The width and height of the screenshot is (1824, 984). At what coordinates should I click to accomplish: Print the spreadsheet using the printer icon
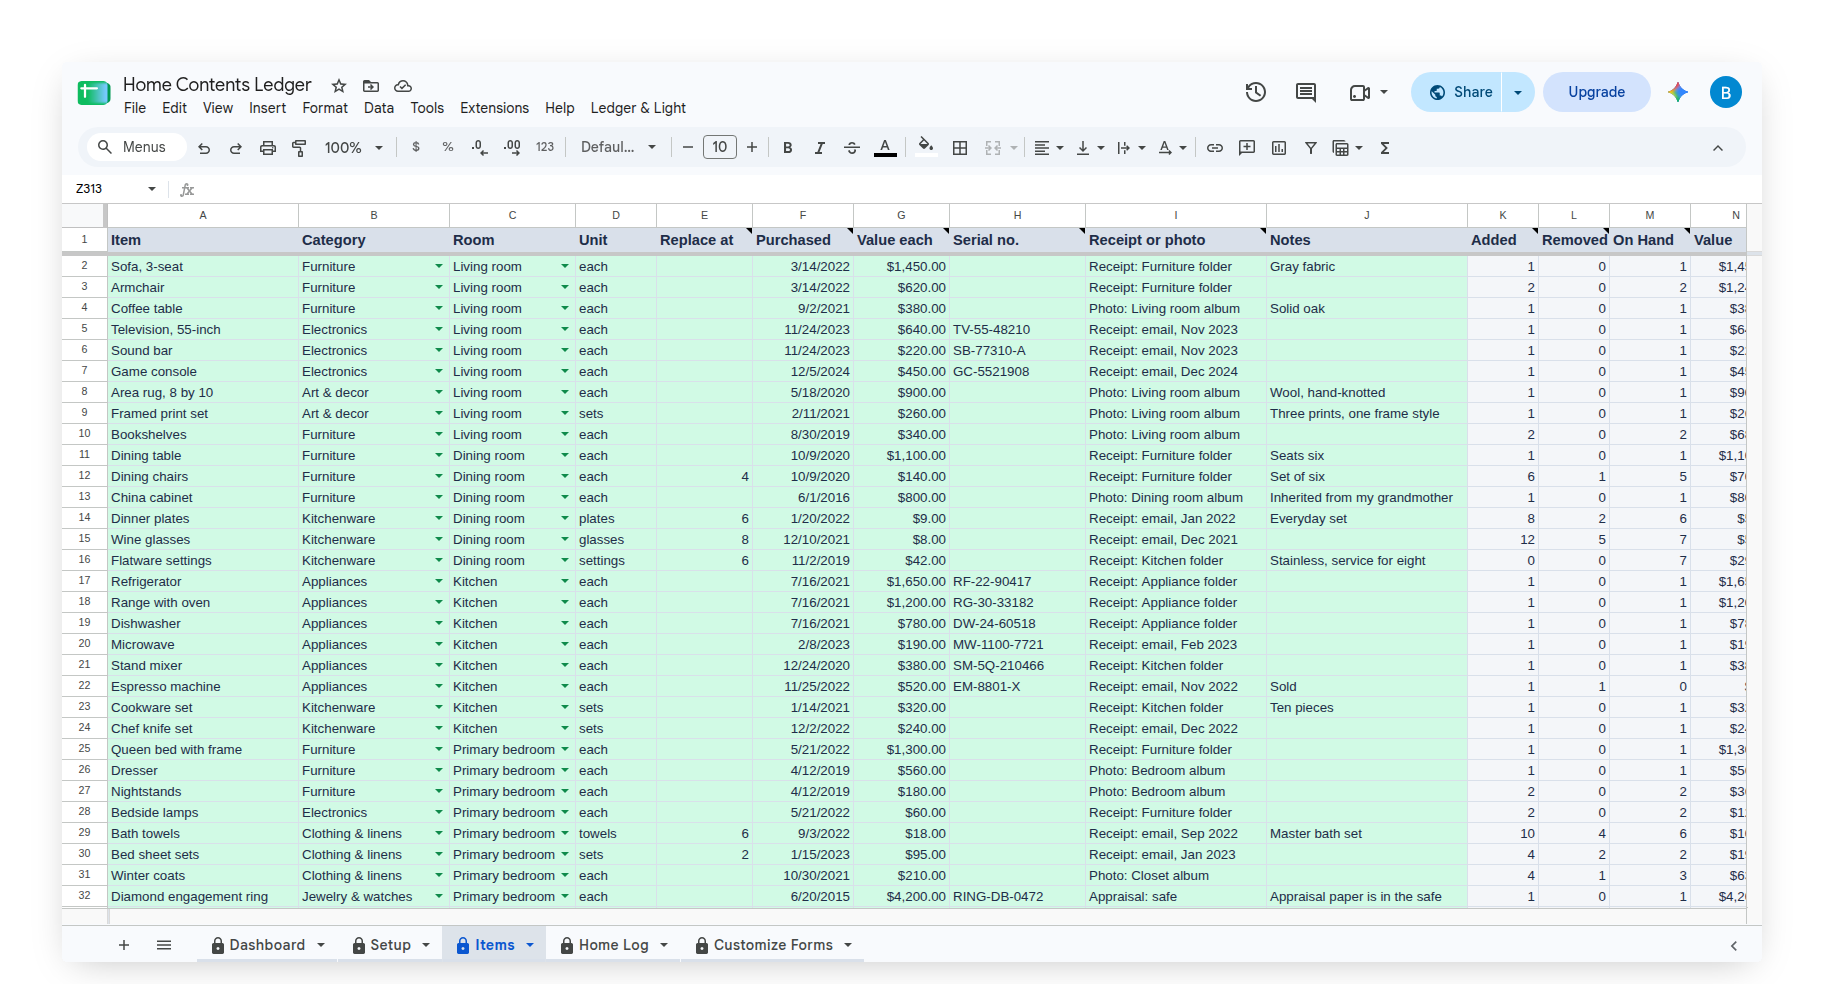pyautogui.click(x=268, y=148)
